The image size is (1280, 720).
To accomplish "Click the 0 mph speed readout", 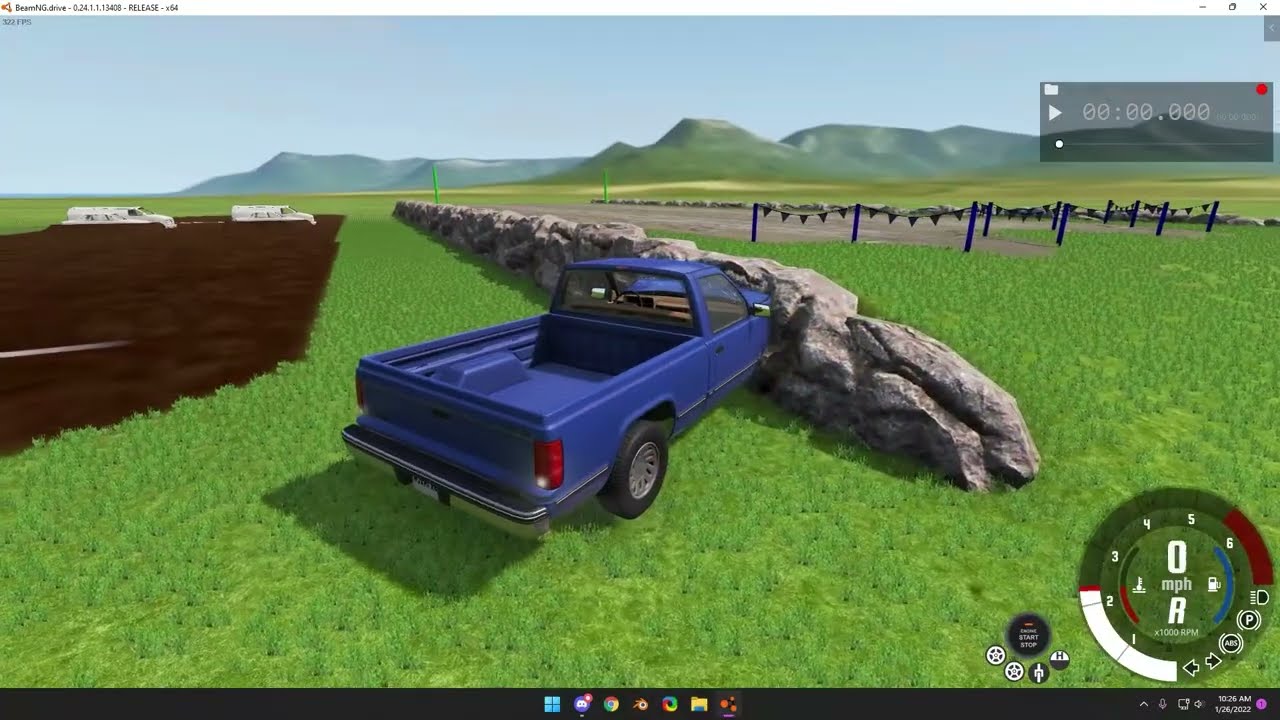I will [x=1176, y=567].
